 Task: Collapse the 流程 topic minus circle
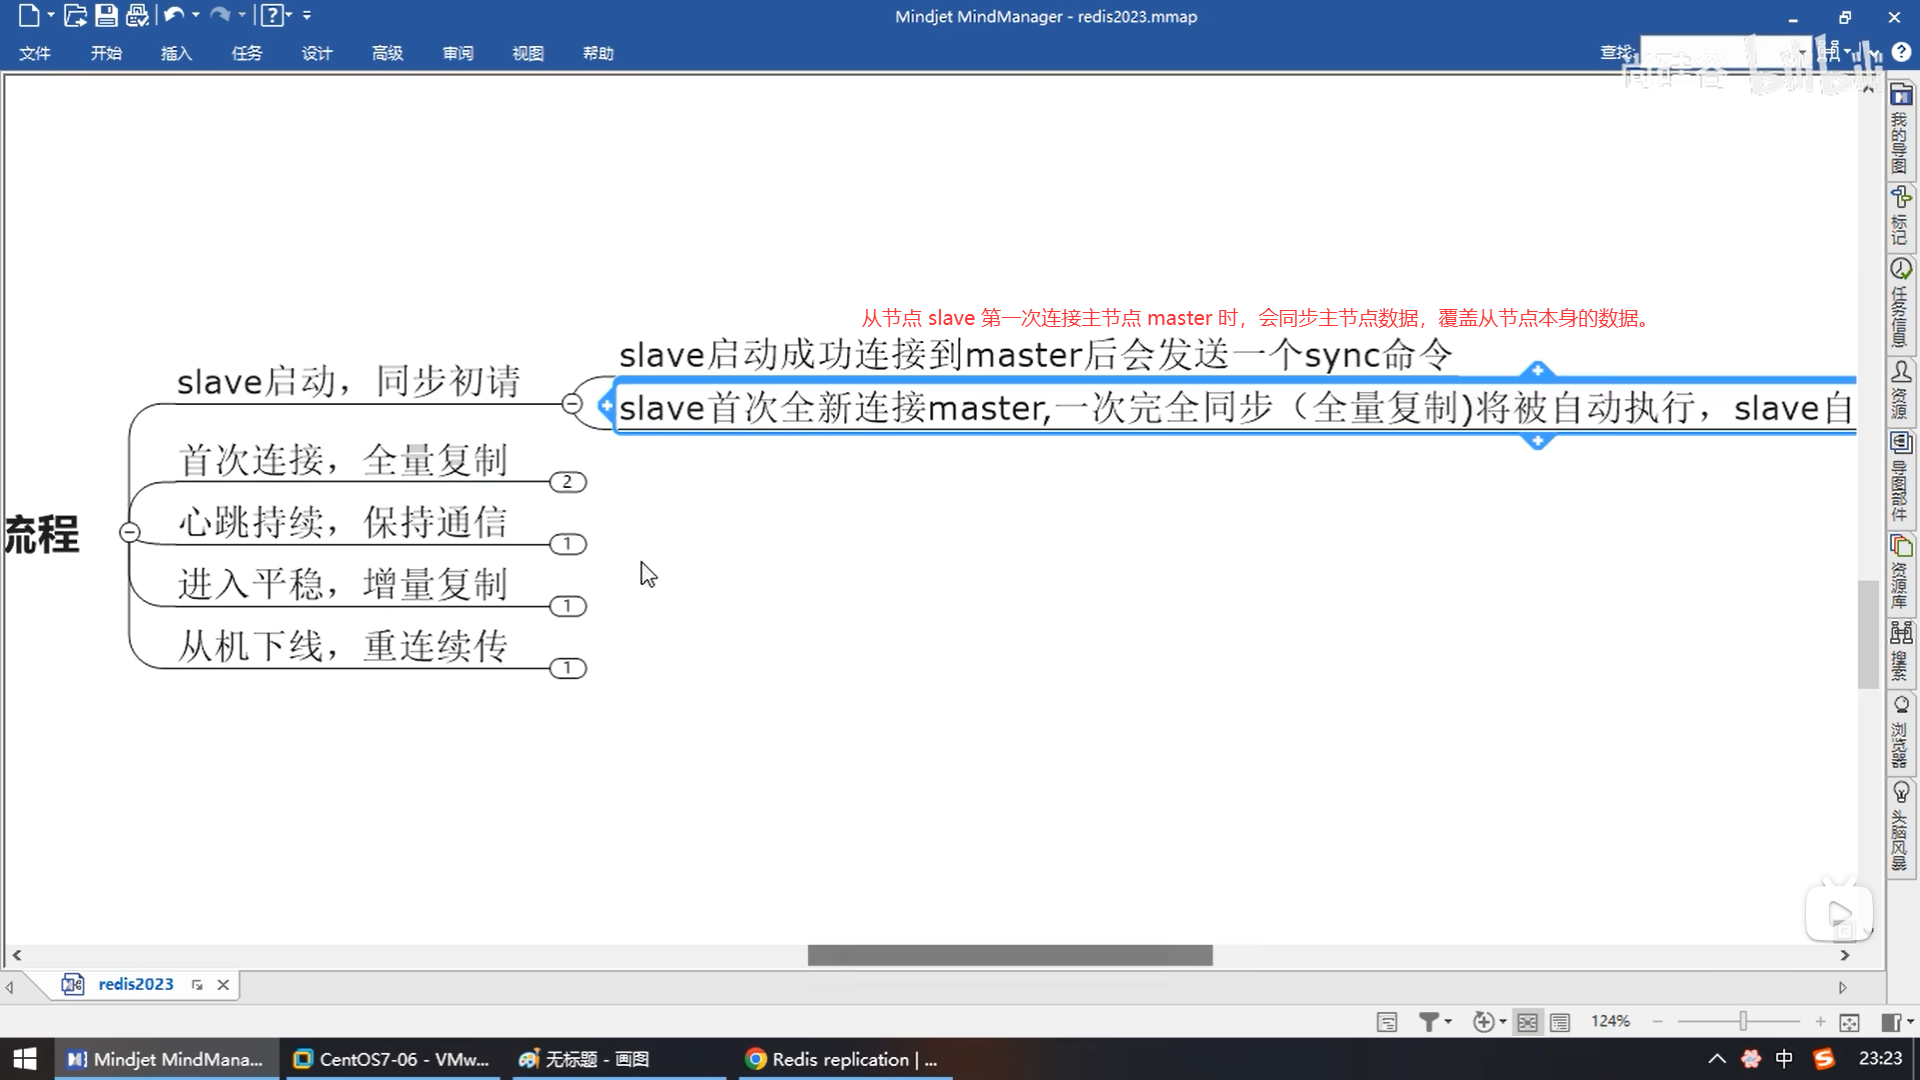129,532
